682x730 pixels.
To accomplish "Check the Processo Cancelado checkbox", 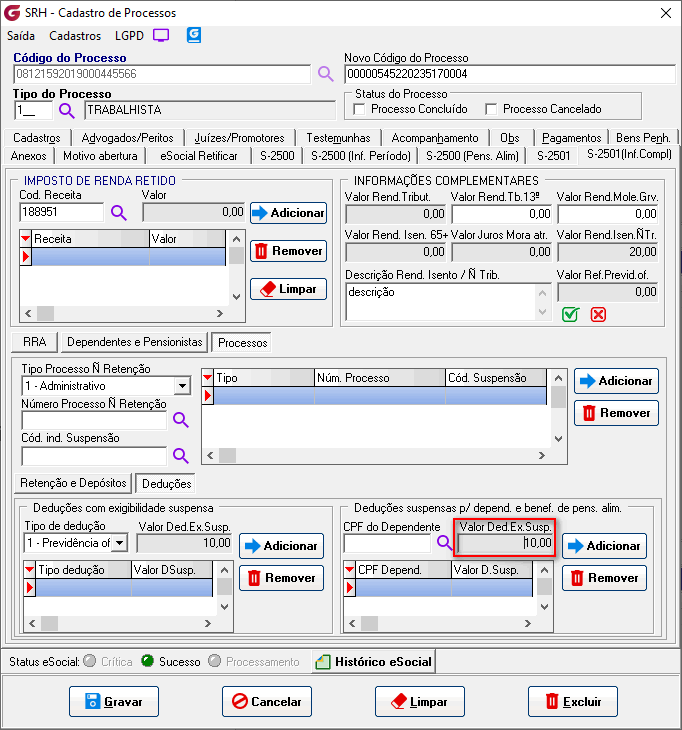I will pyautogui.click(x=491, y=109).
